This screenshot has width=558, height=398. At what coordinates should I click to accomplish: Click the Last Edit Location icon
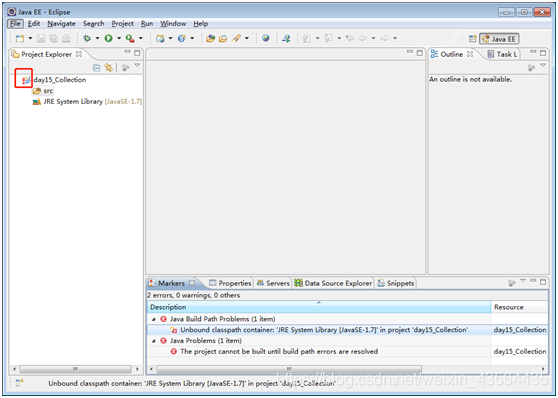[350, 38]
